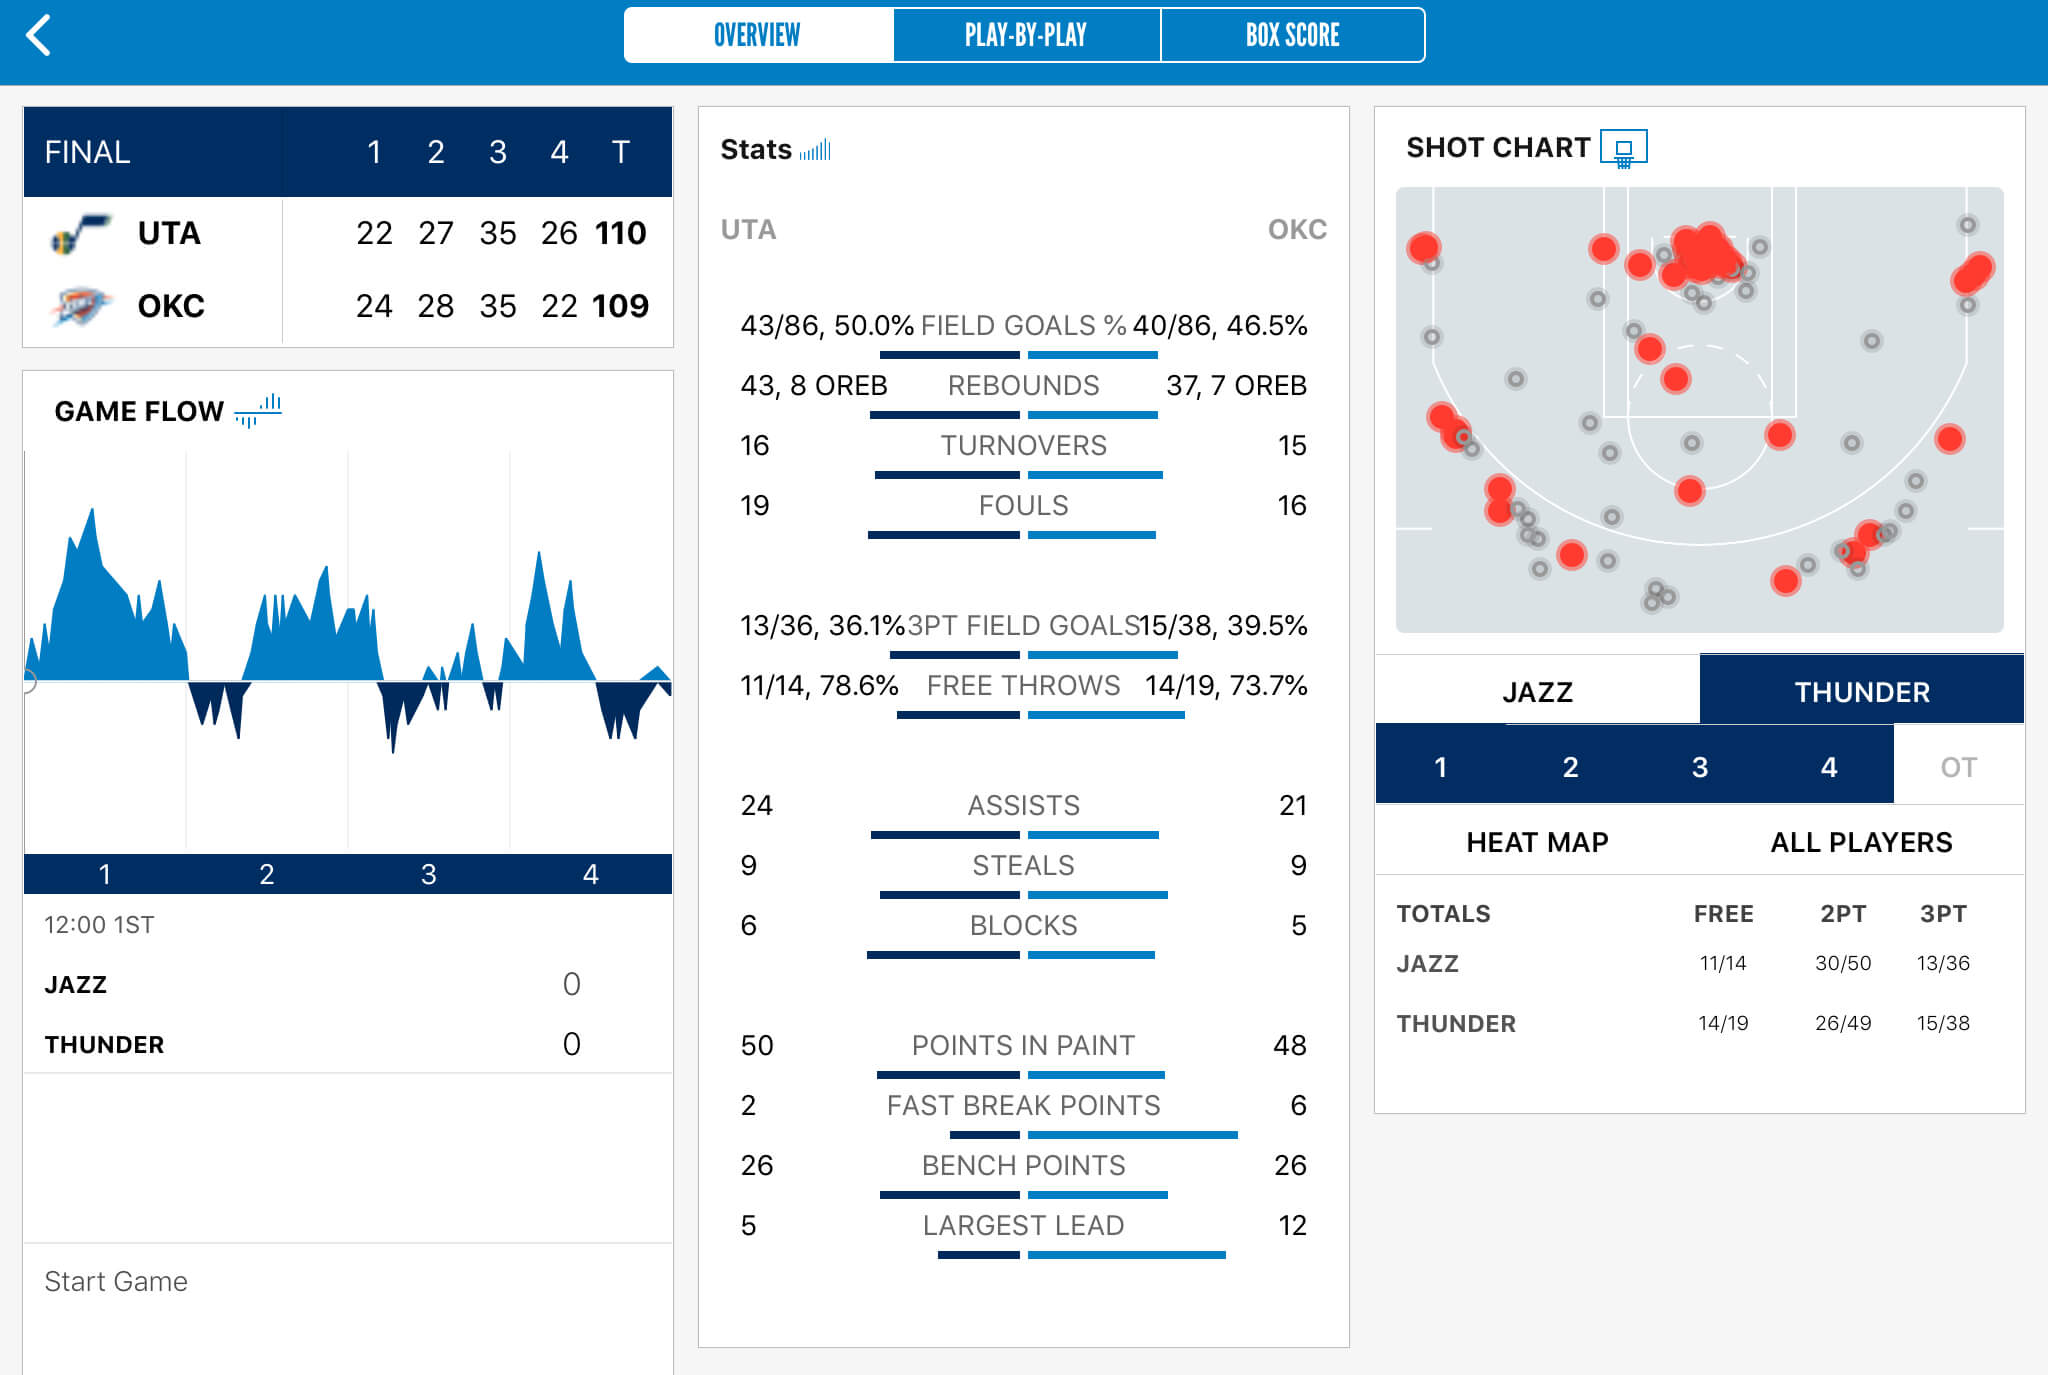Image resolution: width=2048 pixels, height=1375 pixels.
Task: Select the Overview tab
Action: [x=757, y=35]
